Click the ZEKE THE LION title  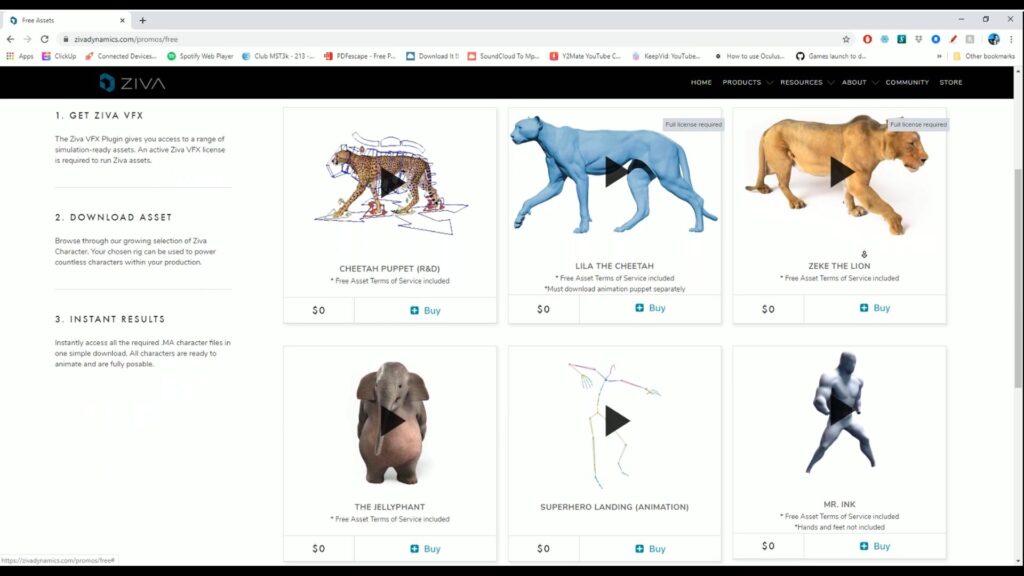coord(839,266)
